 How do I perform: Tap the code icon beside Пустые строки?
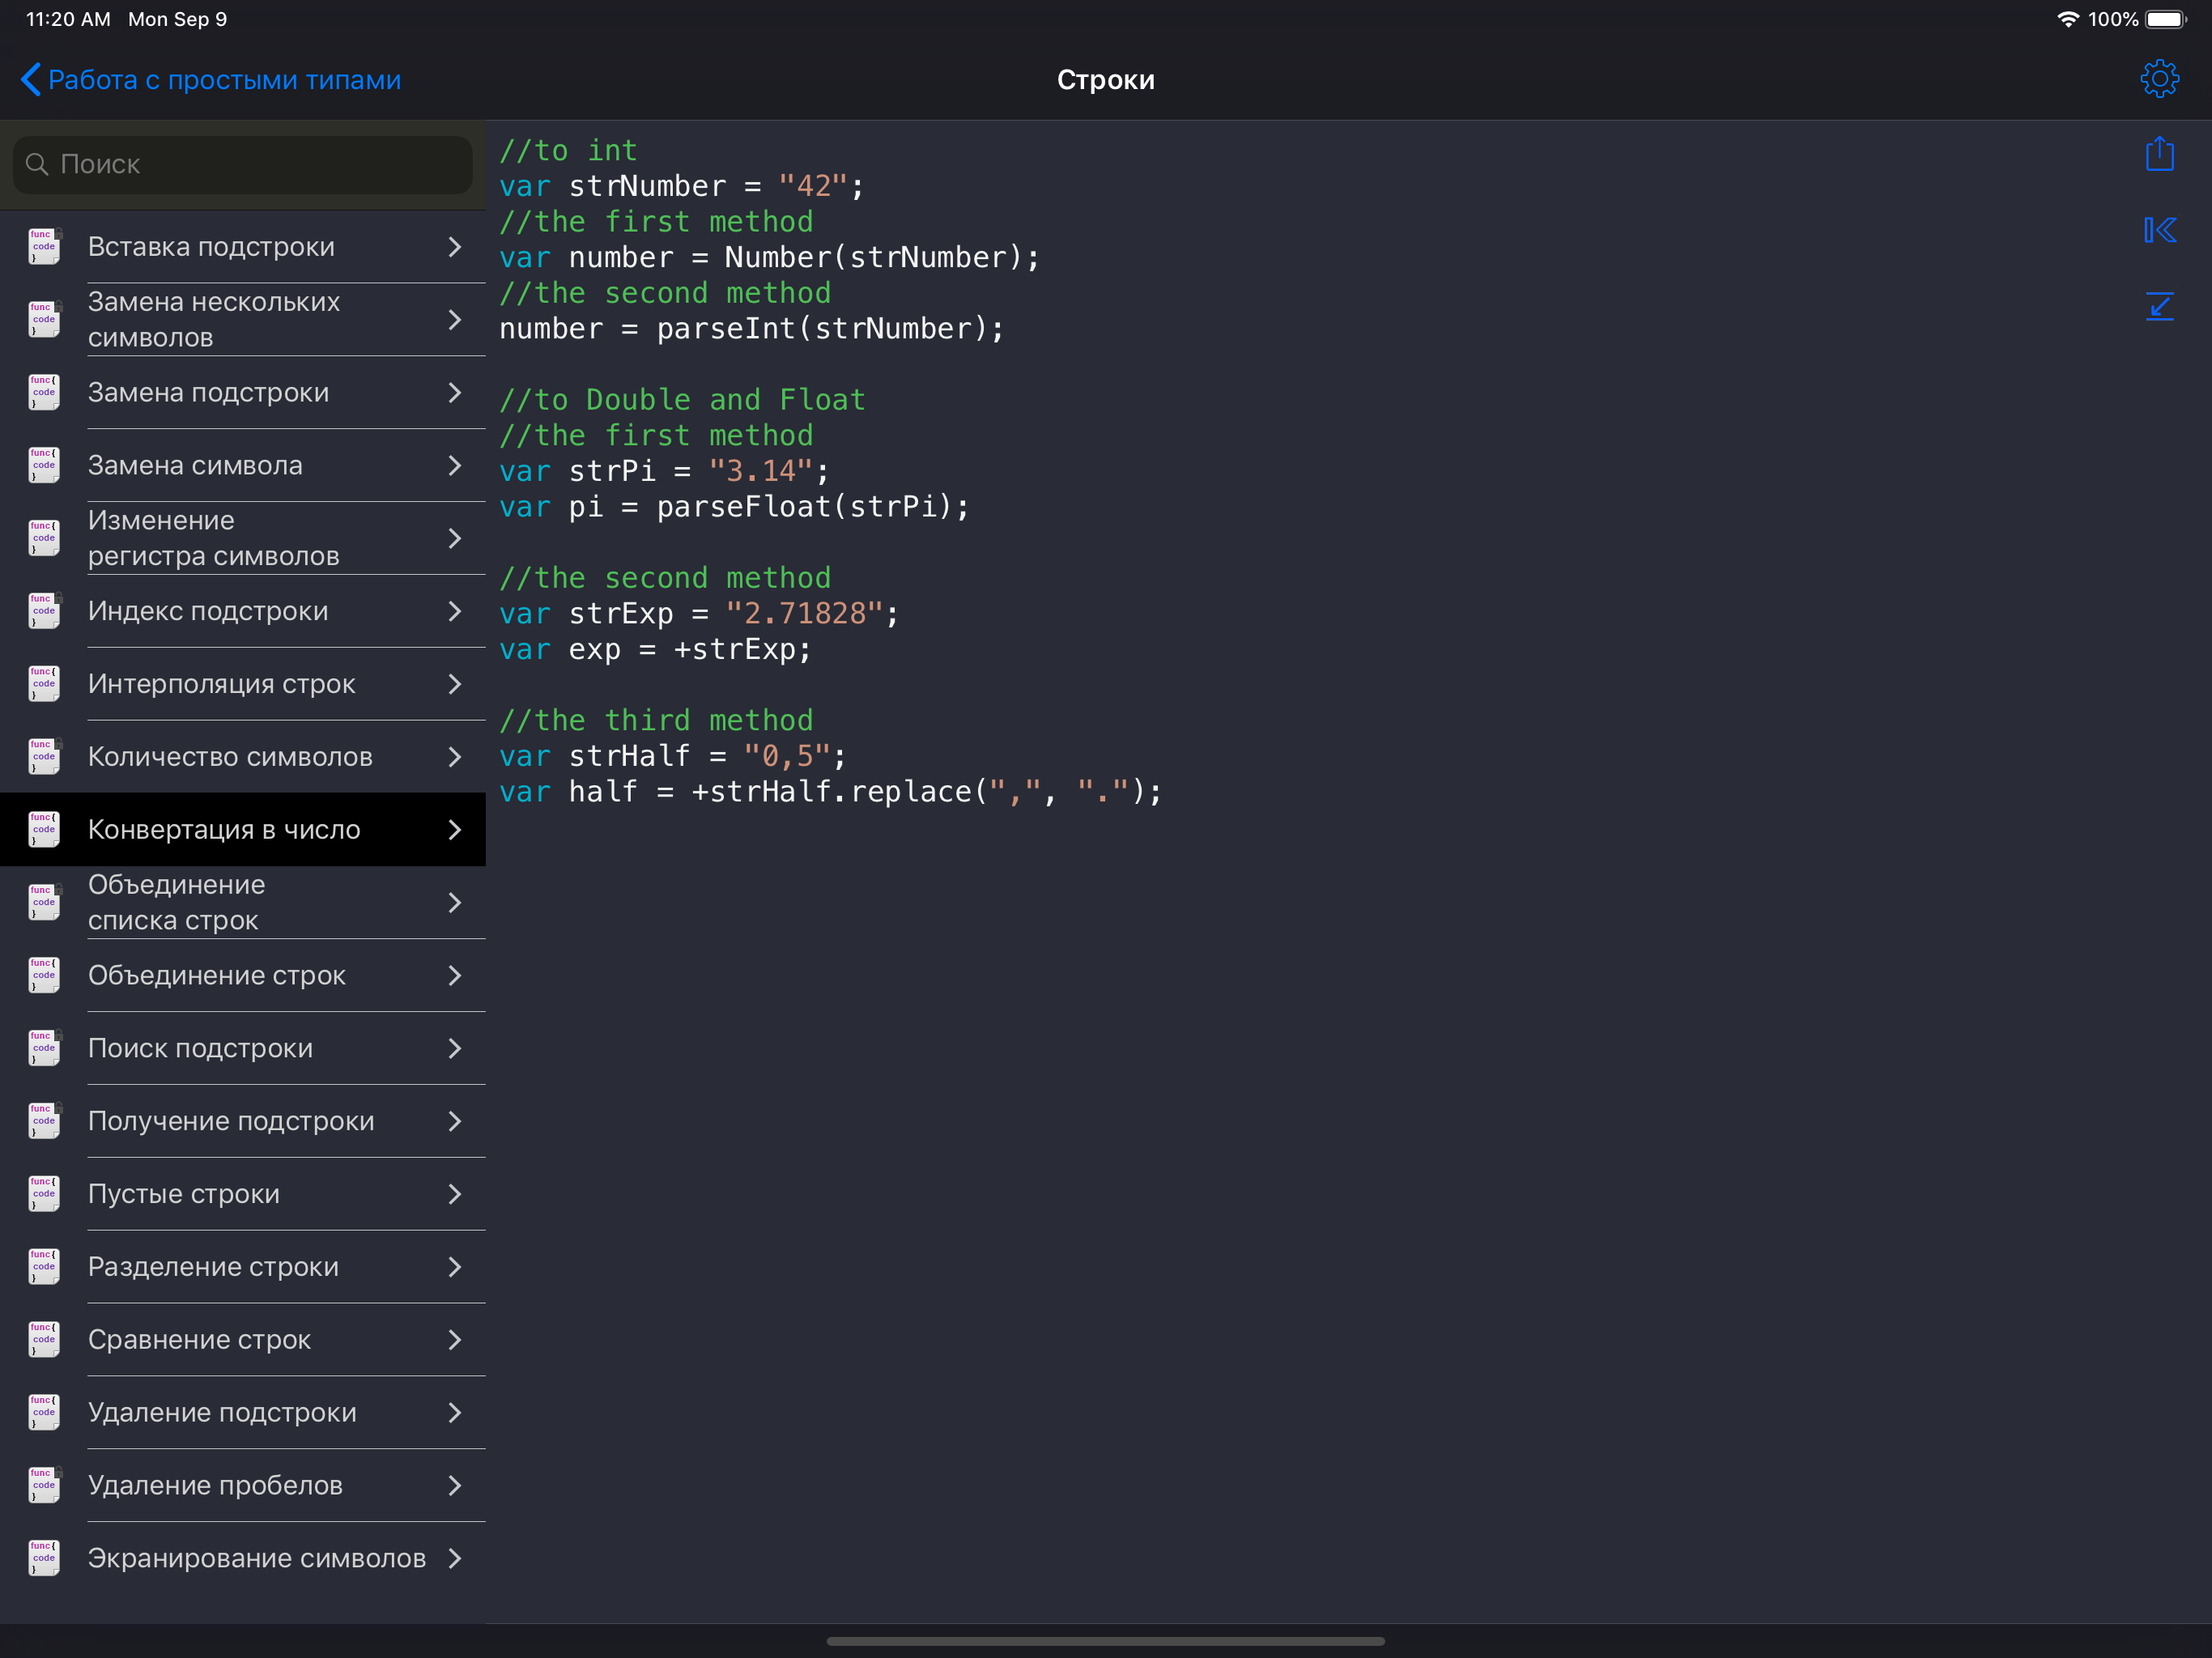click(44, 1193)
